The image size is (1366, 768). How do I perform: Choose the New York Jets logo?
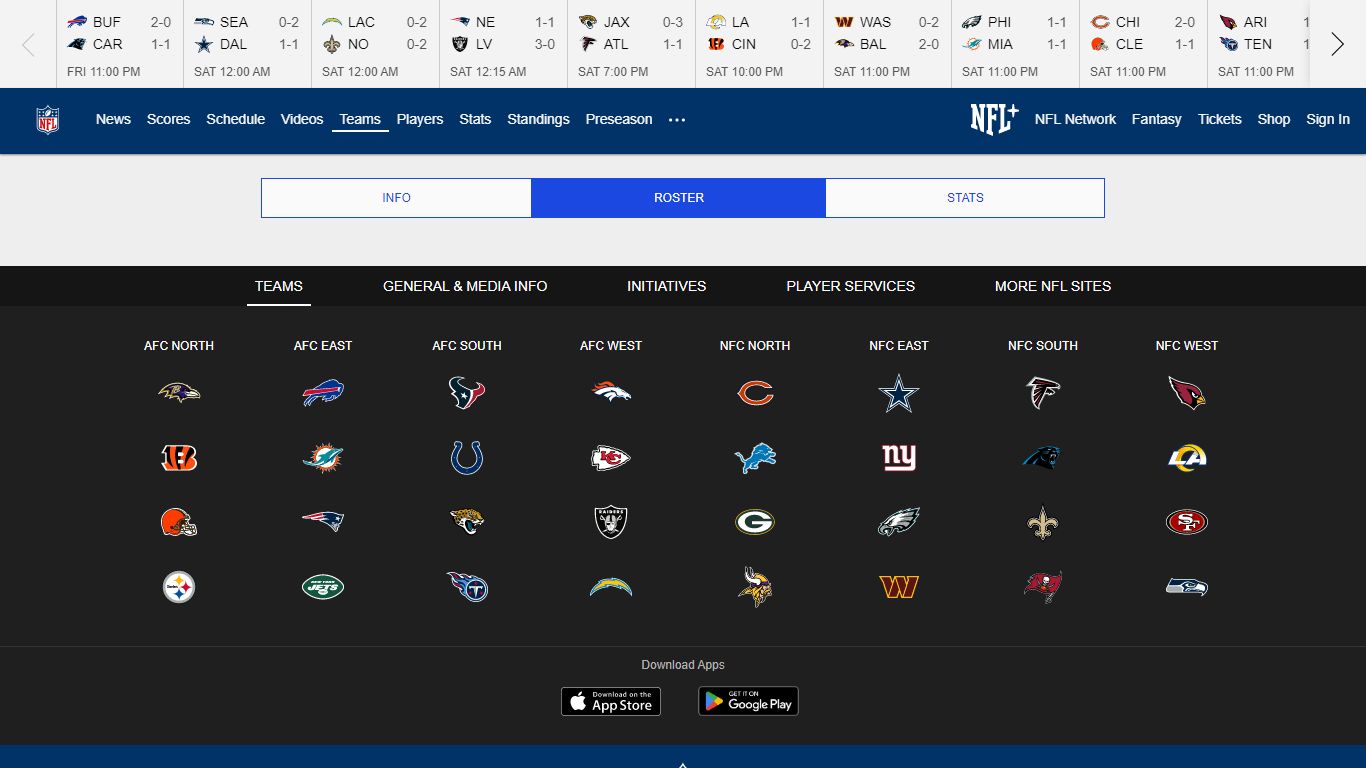click(323, 587)
